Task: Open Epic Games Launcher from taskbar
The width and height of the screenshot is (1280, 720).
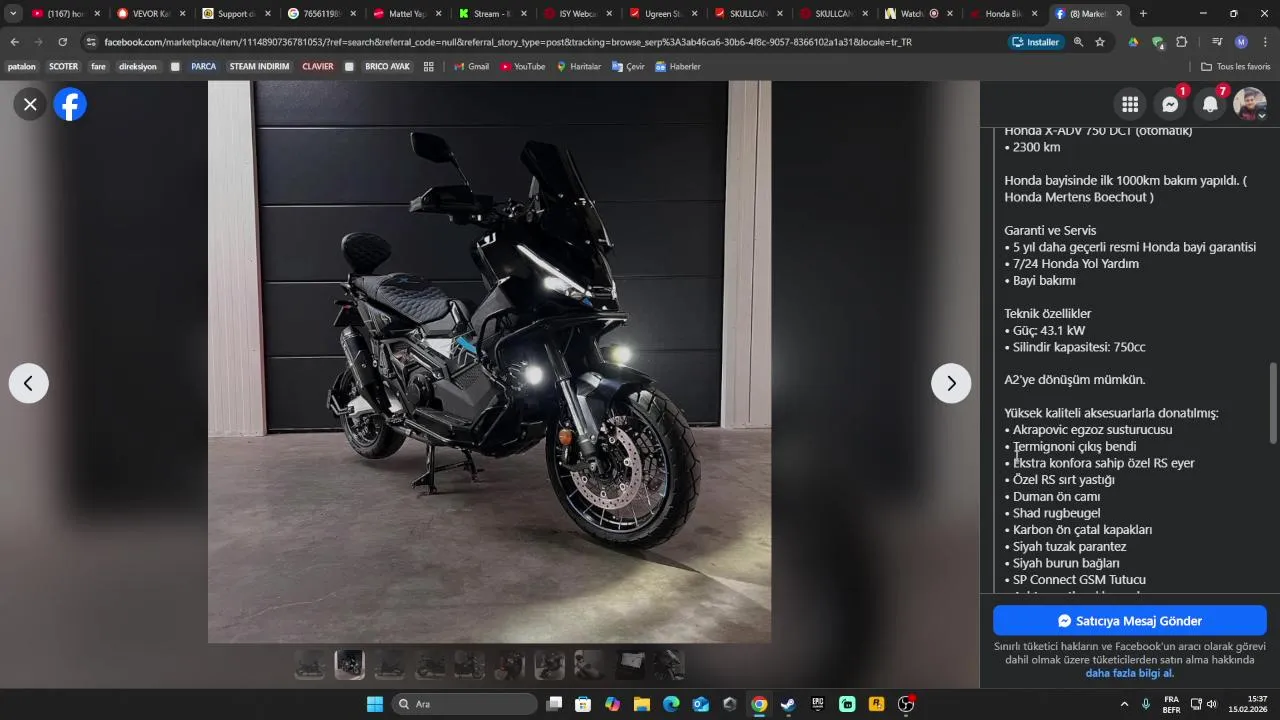Action: pyautogui.click(x=818, y=704)
